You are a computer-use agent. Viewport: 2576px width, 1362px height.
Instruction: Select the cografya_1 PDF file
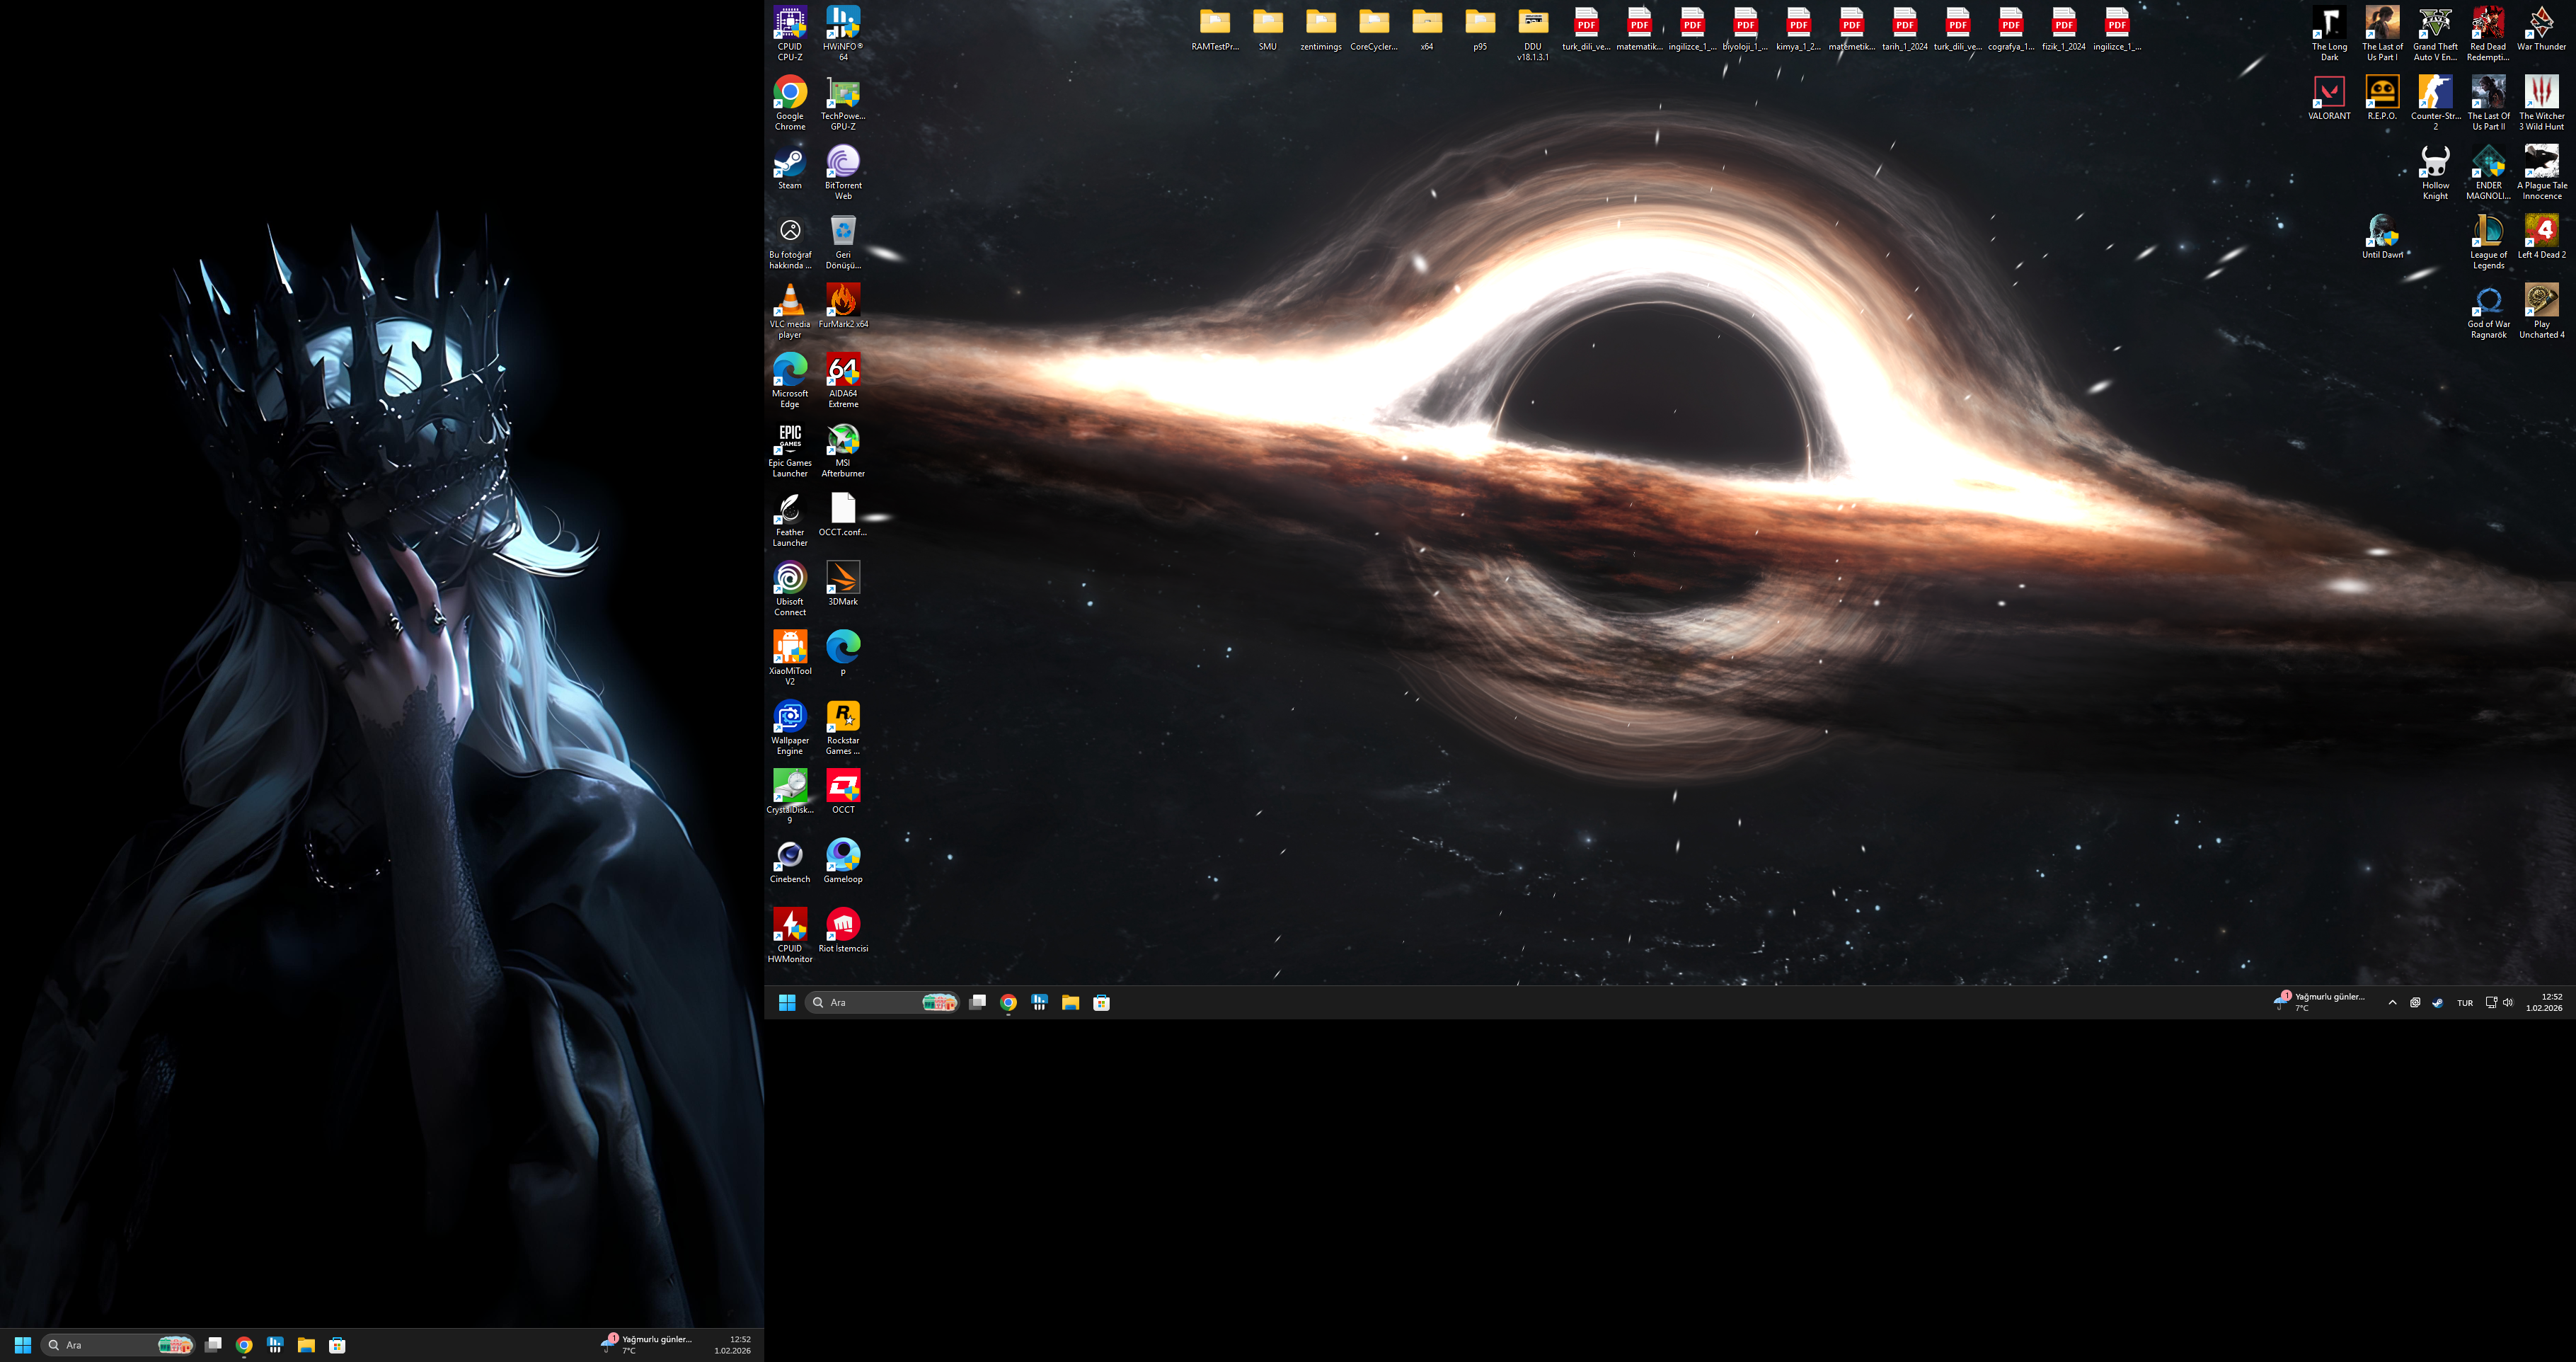(2010, 29)
